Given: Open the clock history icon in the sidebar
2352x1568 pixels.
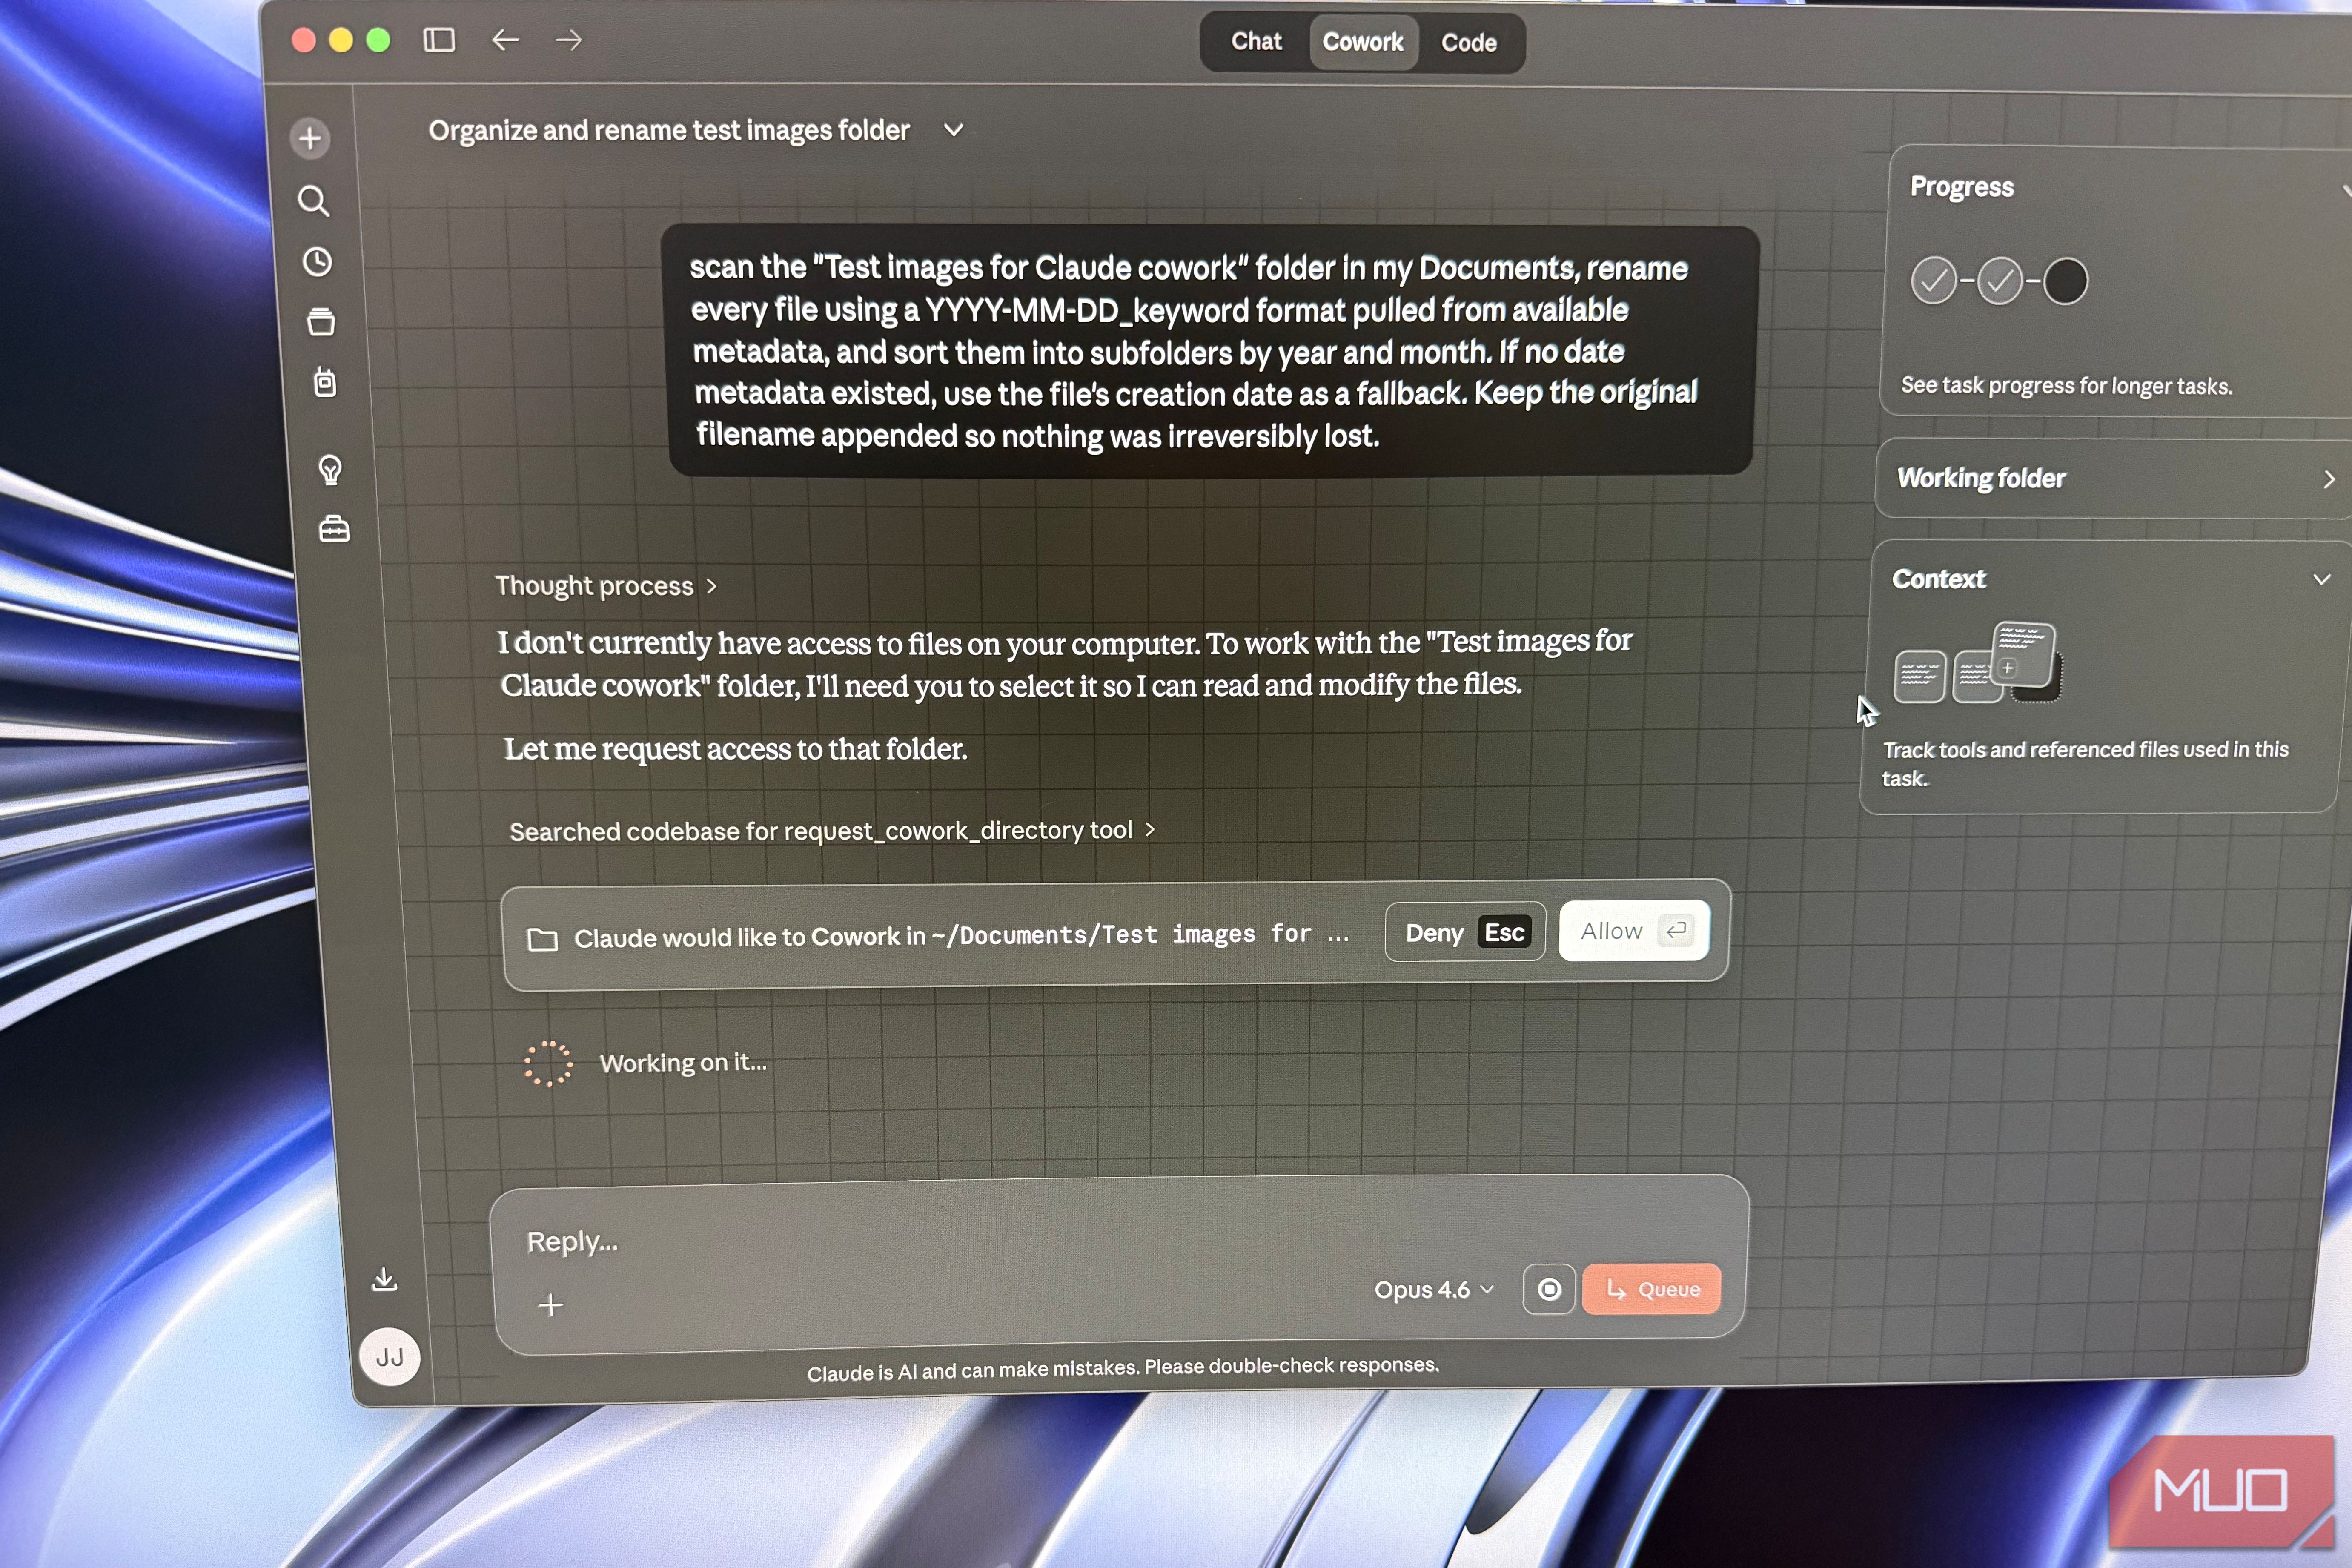Looking at the screenshot, I should pos(317,262).
